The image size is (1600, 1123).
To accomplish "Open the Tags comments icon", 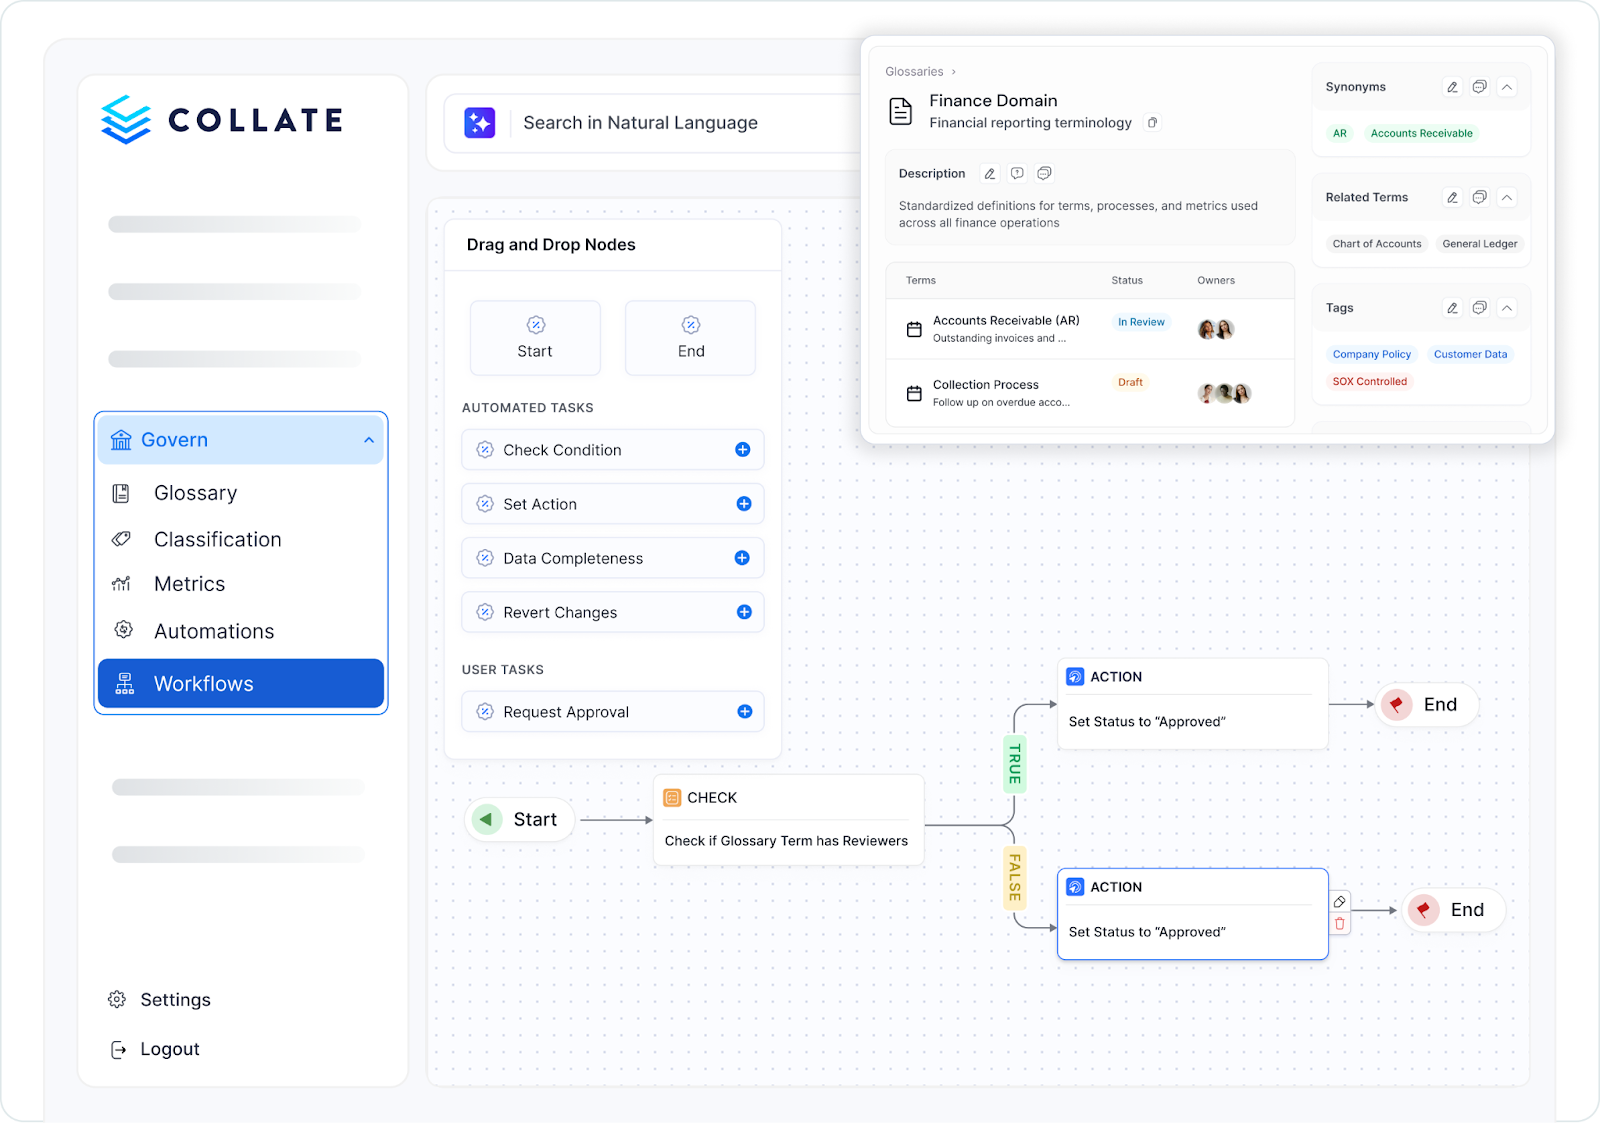I will coord(1480,308).
